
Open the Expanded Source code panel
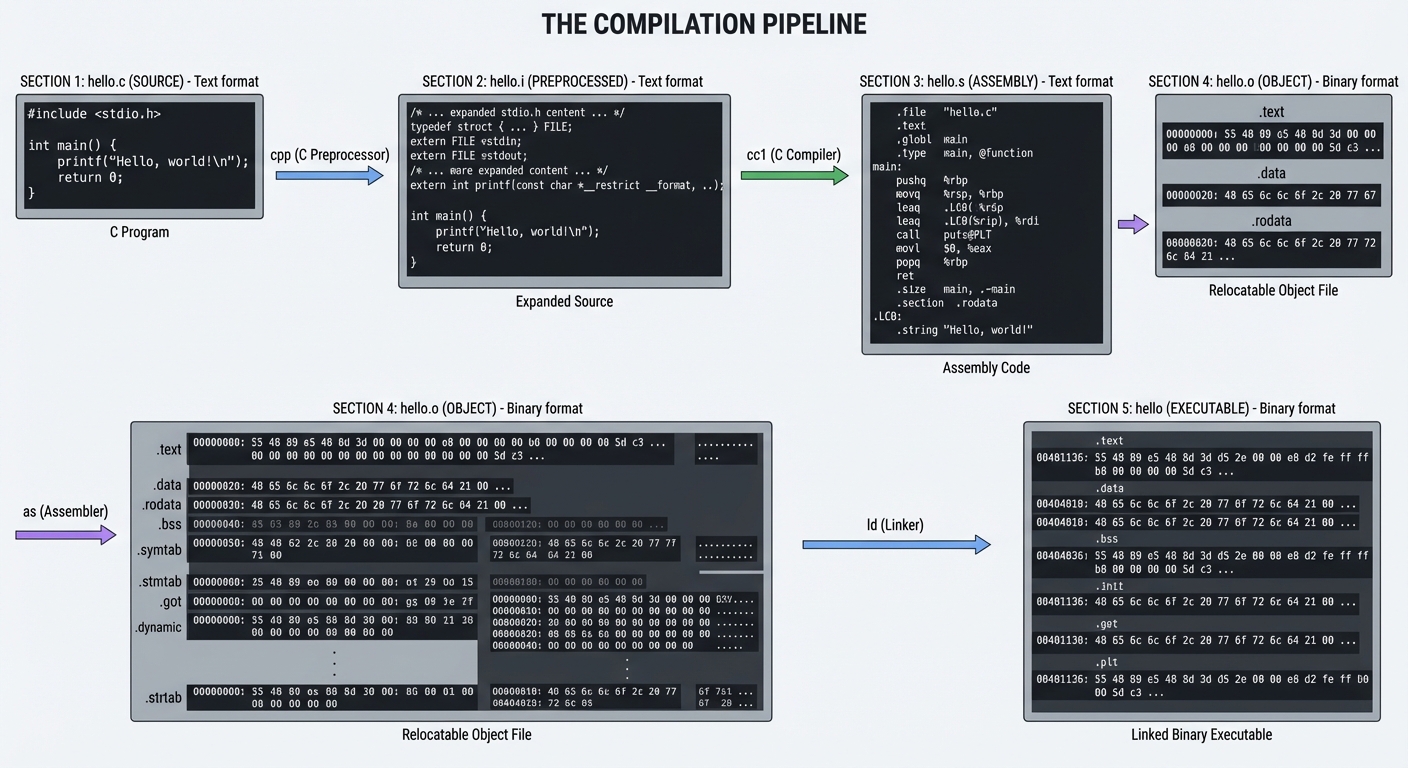[564, 190]
